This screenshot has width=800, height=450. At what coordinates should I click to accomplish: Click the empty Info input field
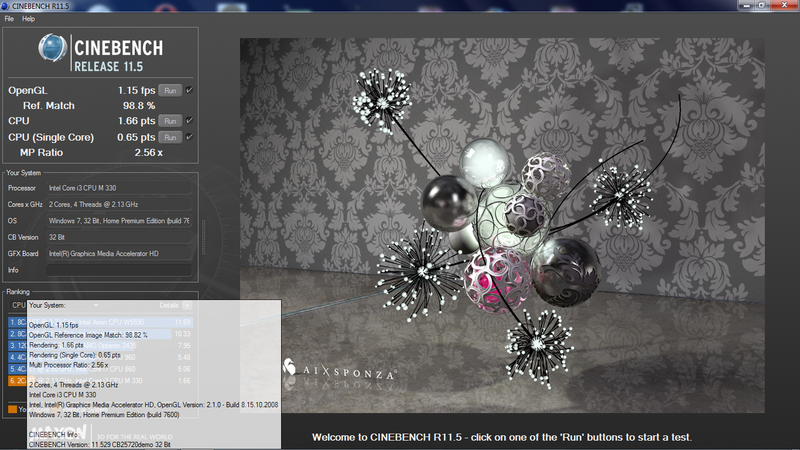coord(119,270)
